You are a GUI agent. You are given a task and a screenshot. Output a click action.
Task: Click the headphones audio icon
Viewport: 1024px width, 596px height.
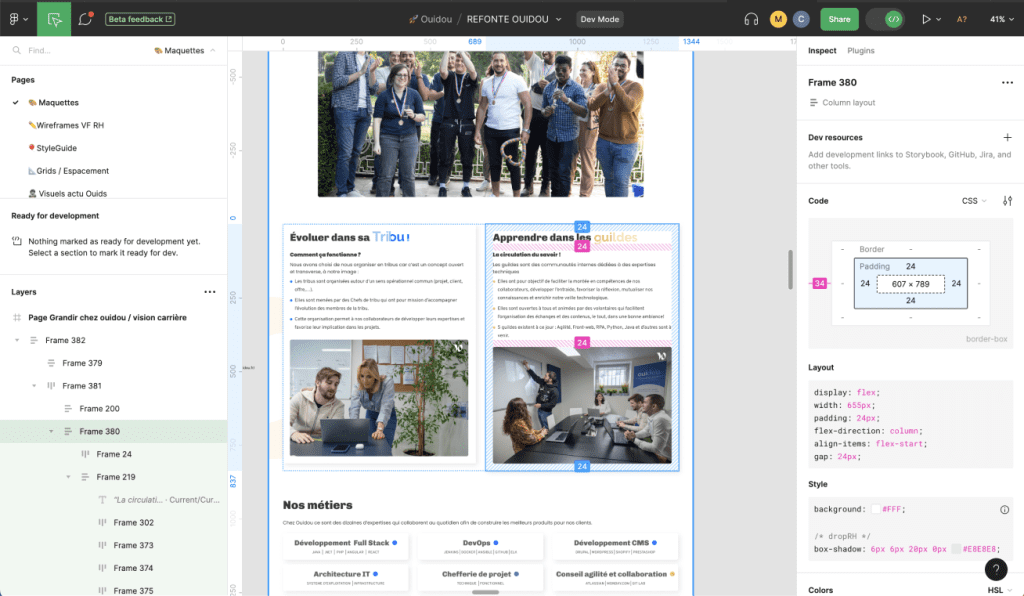(751, 19)
